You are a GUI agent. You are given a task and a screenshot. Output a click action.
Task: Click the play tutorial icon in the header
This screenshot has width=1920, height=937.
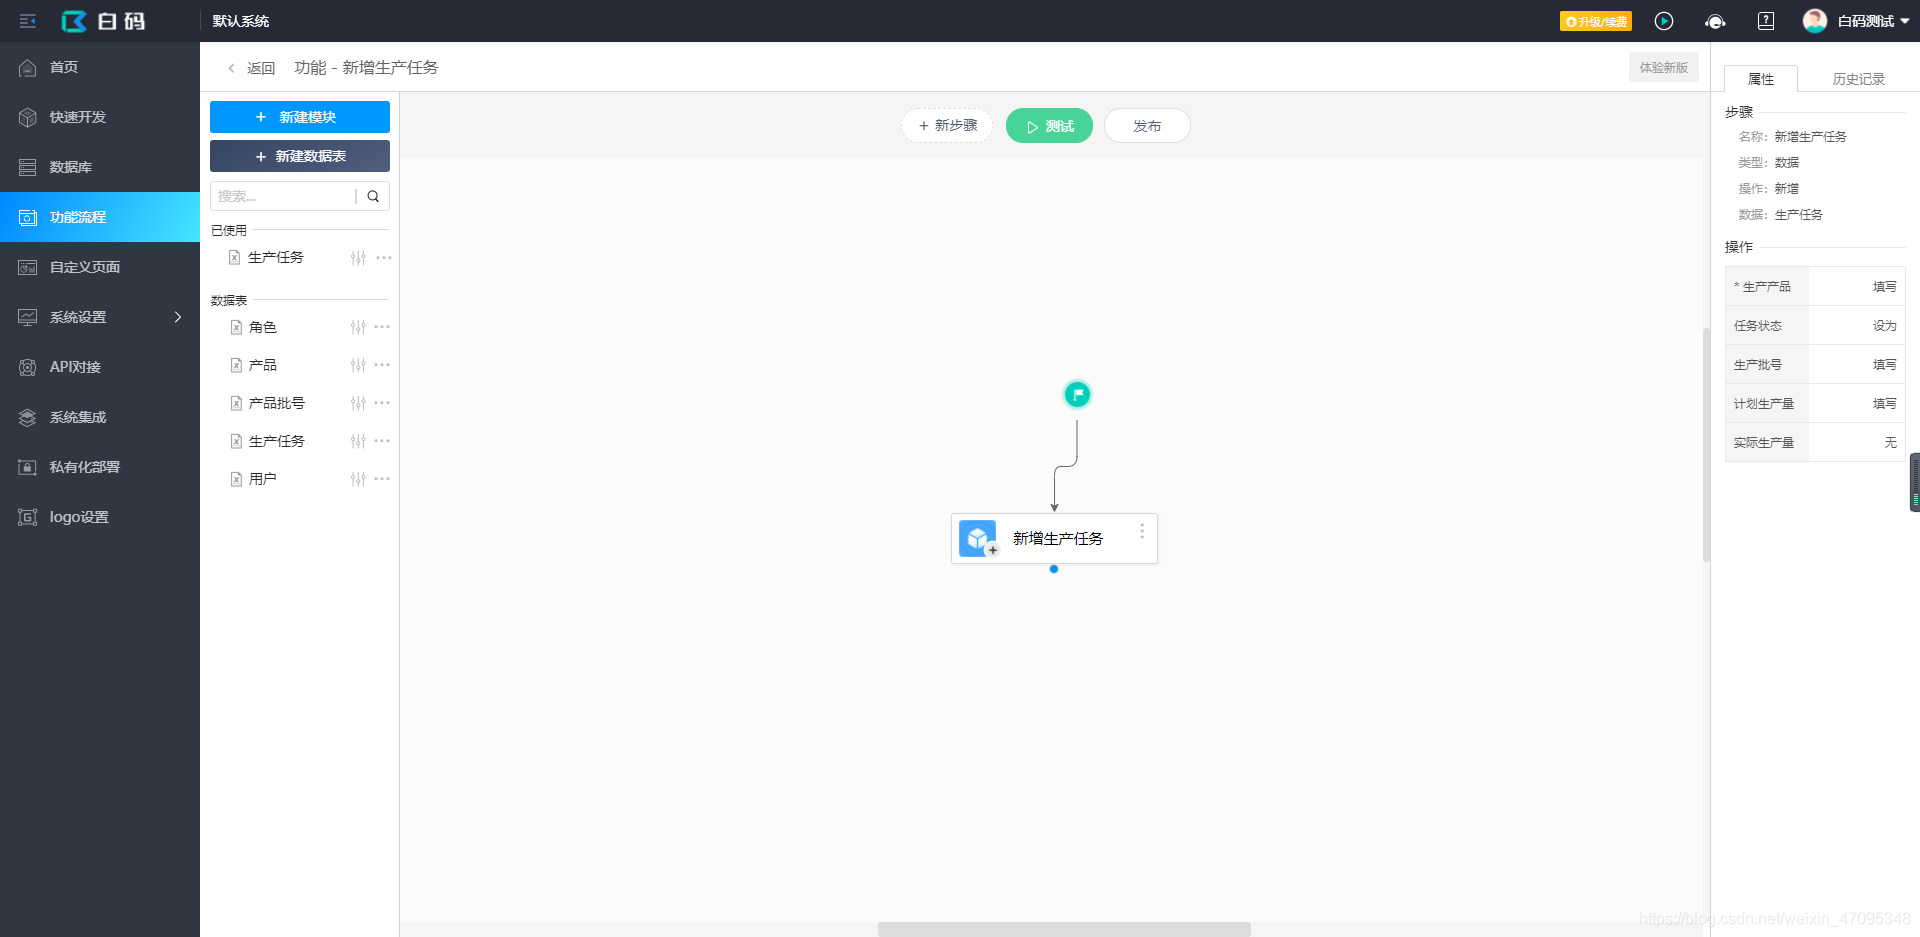(x=1664, y=21)
